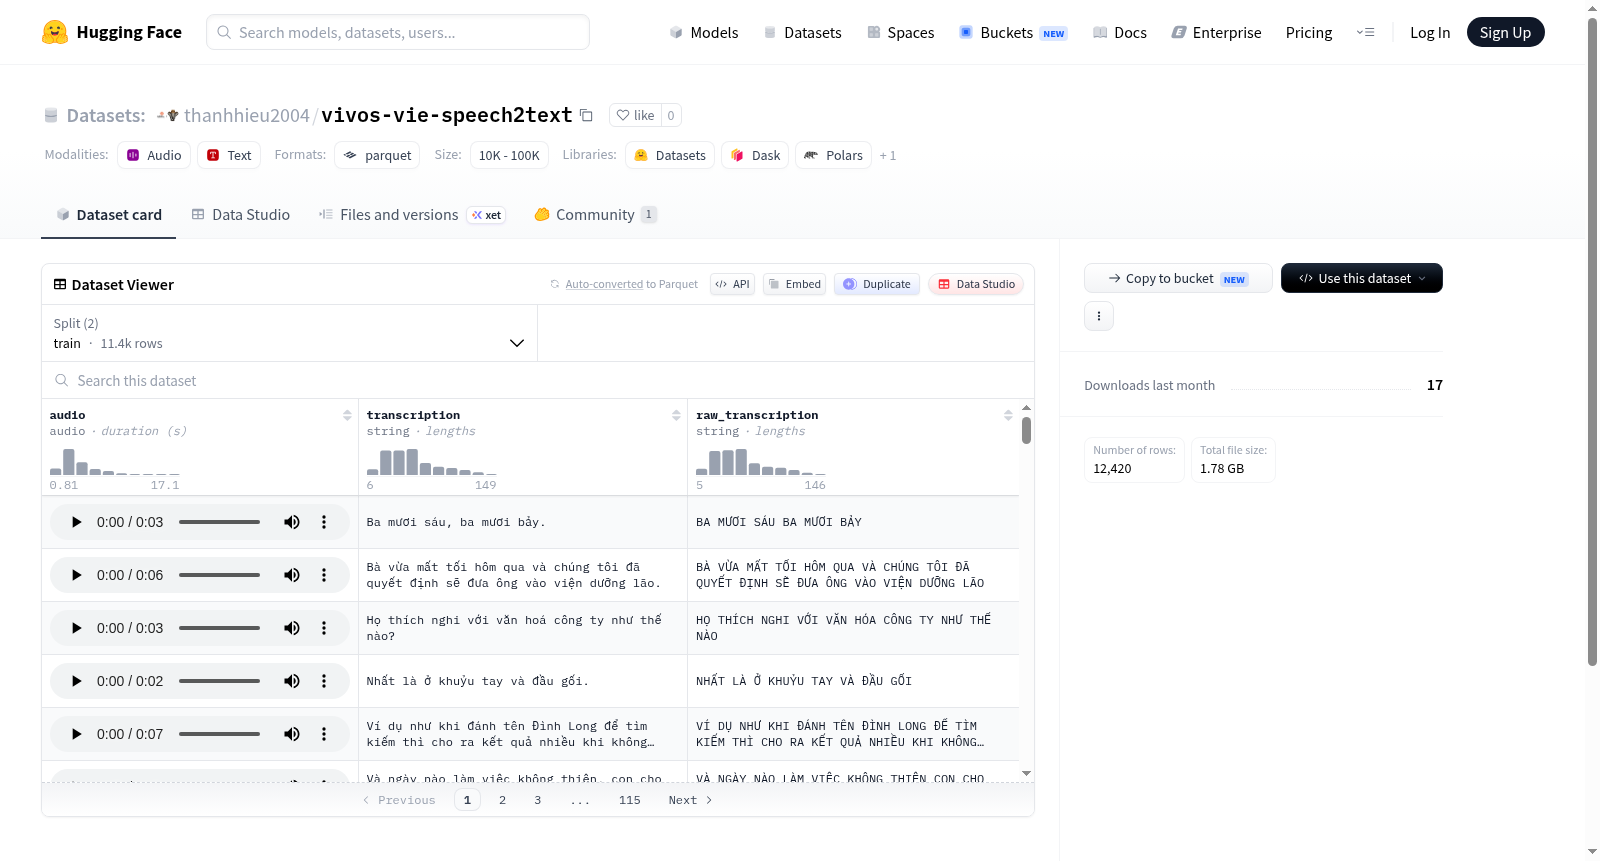Select the 10K - 100K size tag
Image resolution: width=1600 pixels, height=861 pixels.
coord(509,155)
